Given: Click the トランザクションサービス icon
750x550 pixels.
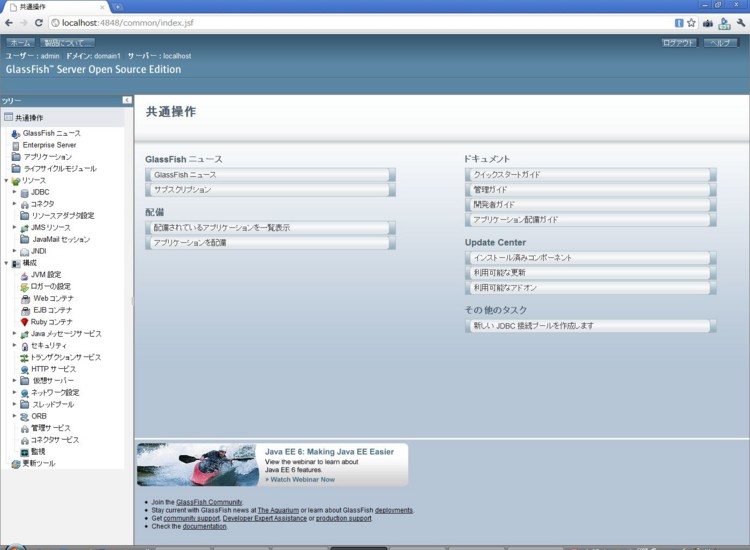Looking at the screenshot, I should (24, 358).
